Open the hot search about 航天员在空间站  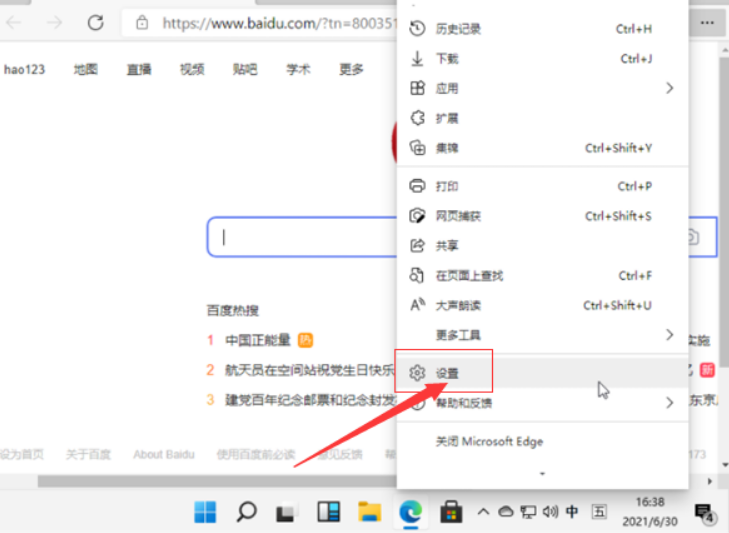(310, 370)
